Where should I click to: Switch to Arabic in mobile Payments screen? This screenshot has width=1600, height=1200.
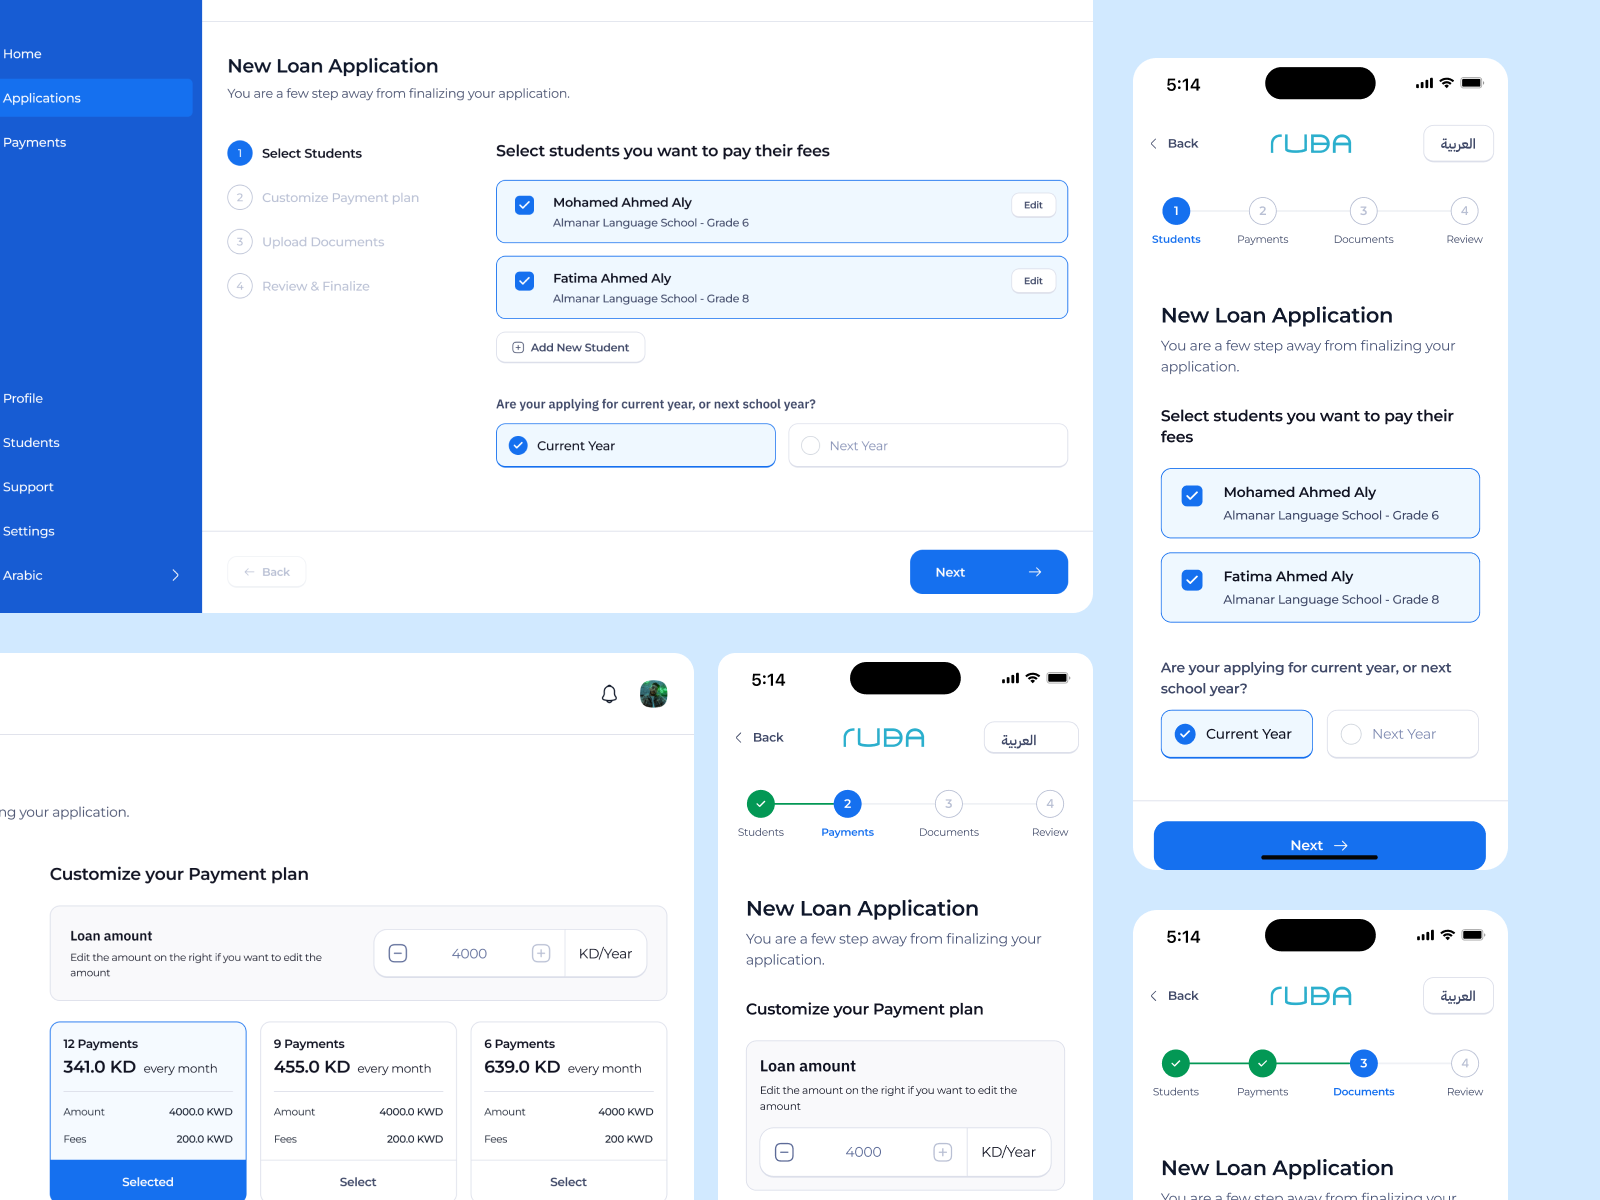point(1031,738)
